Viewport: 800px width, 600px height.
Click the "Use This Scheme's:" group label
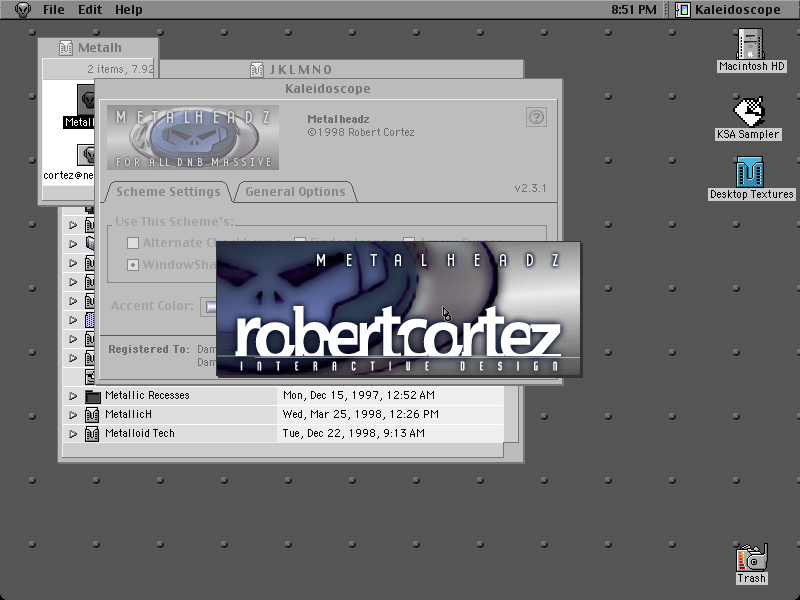point(174,222)
